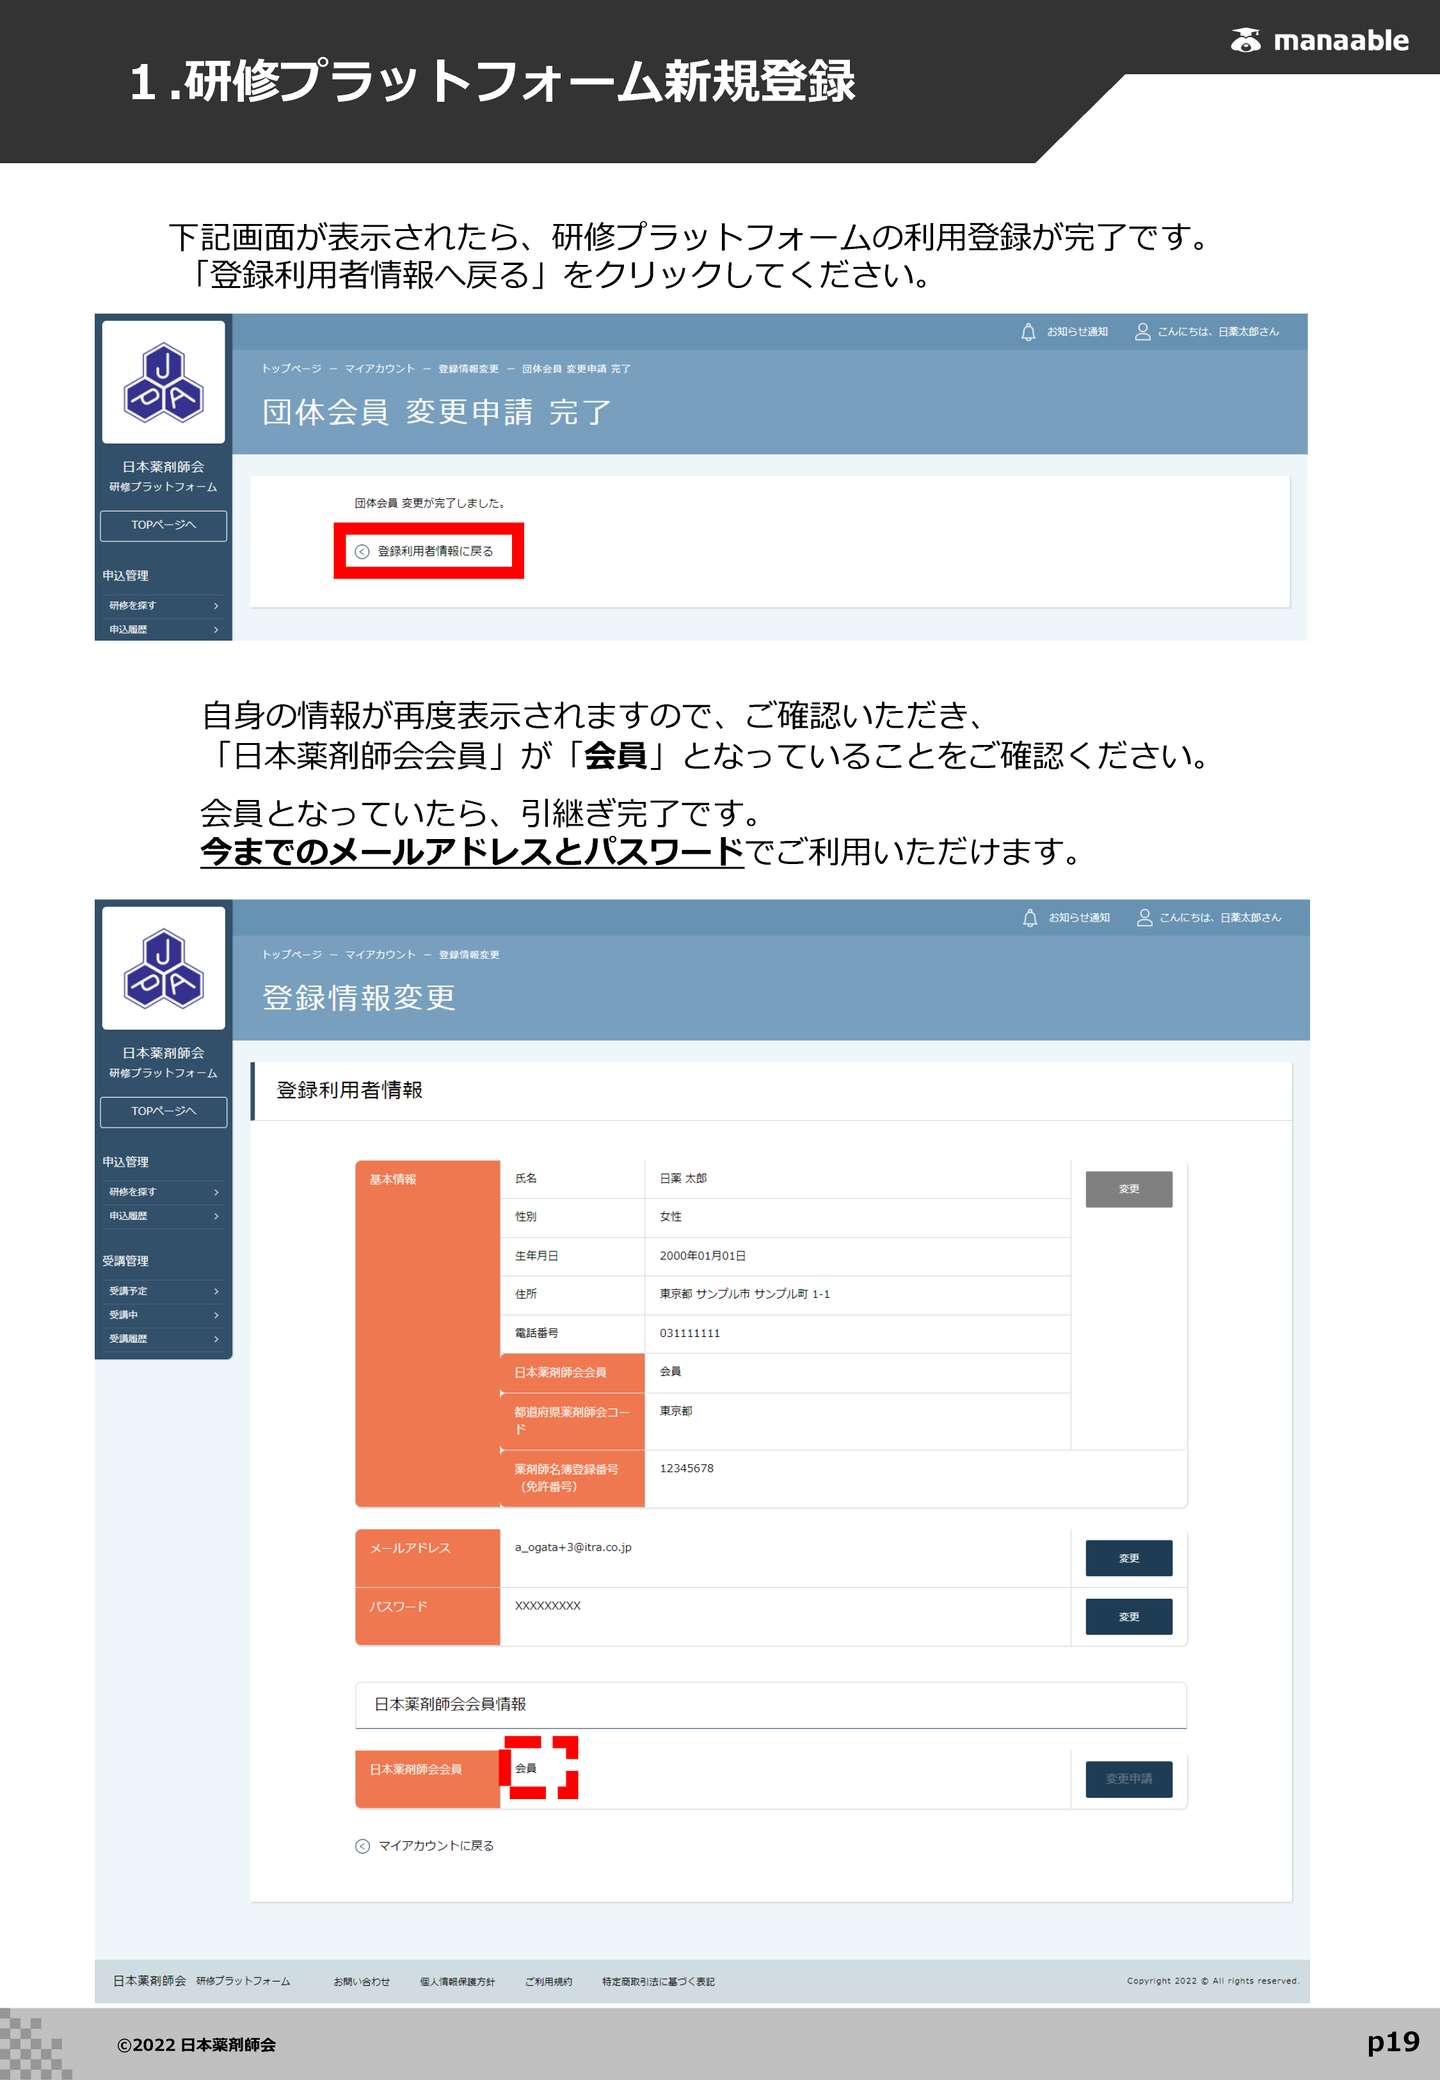Image resolution: width=1440 pixels, height=2080 pixels.
Task: Click トップページ breadcrumb on the 団体会員 変更申請 完了 page
Action: 291,369
